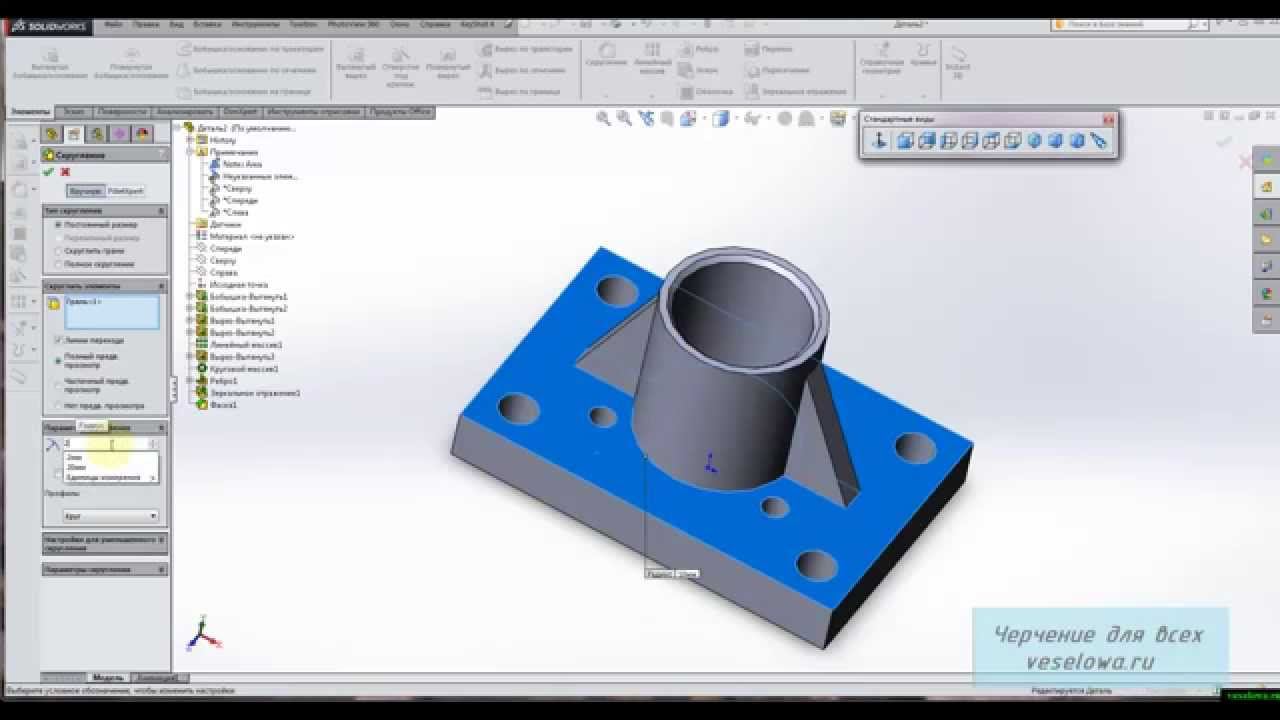Screen dimensions: 1280x720
Task: Select Нет предв. просмотра radio button
Action: [58, 406]
